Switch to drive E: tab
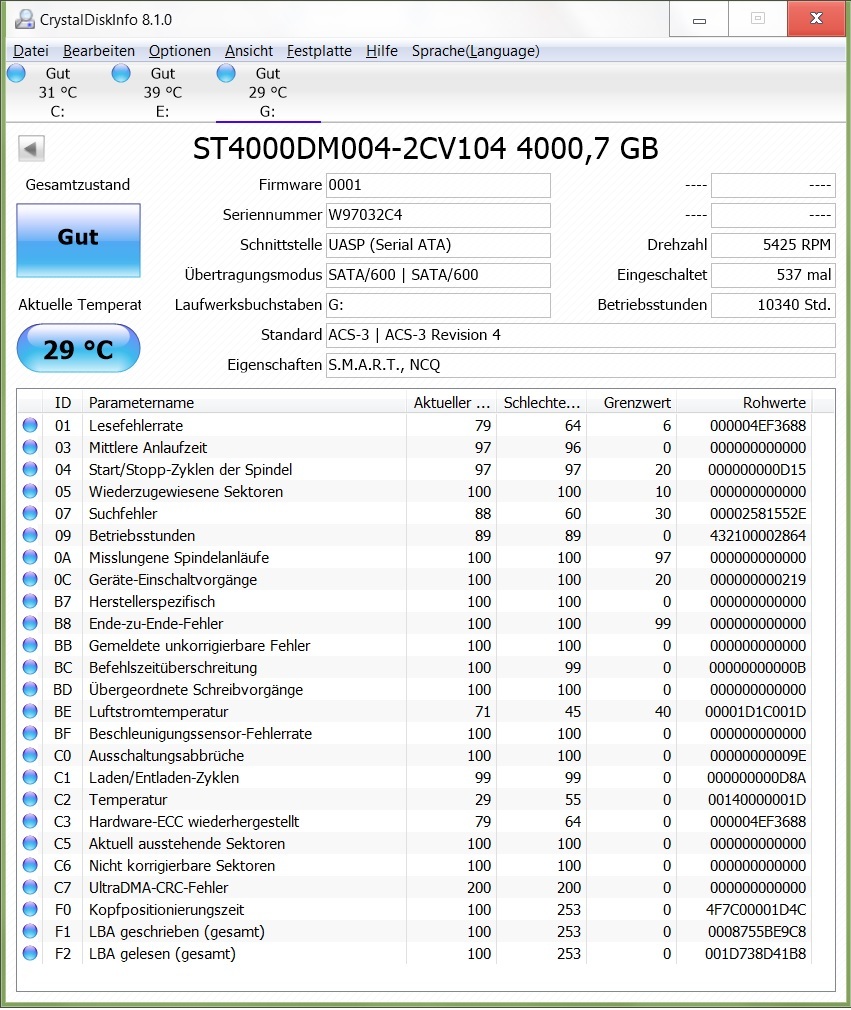 pyautogui.click(x=162, y=92)
